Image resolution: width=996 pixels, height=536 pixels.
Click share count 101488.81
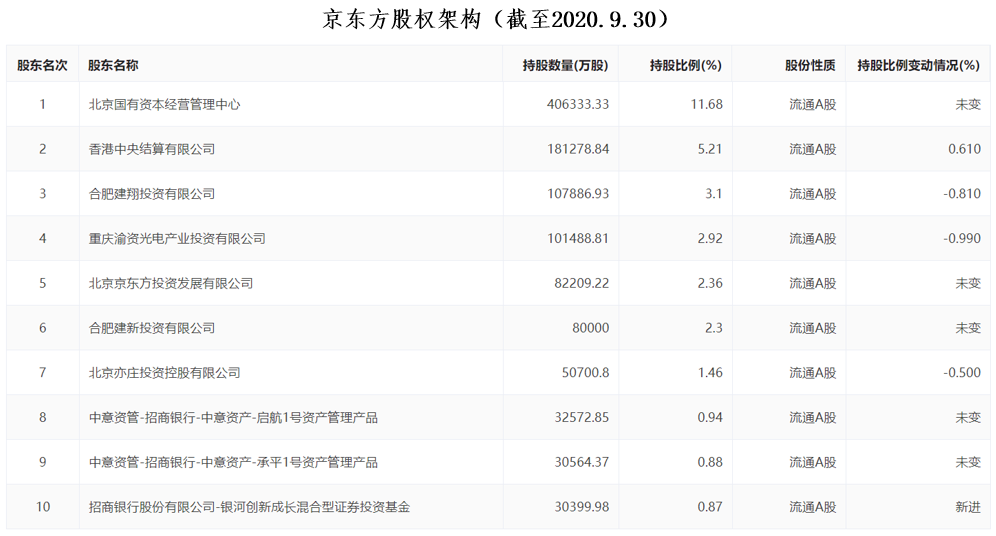pos(578,239)
